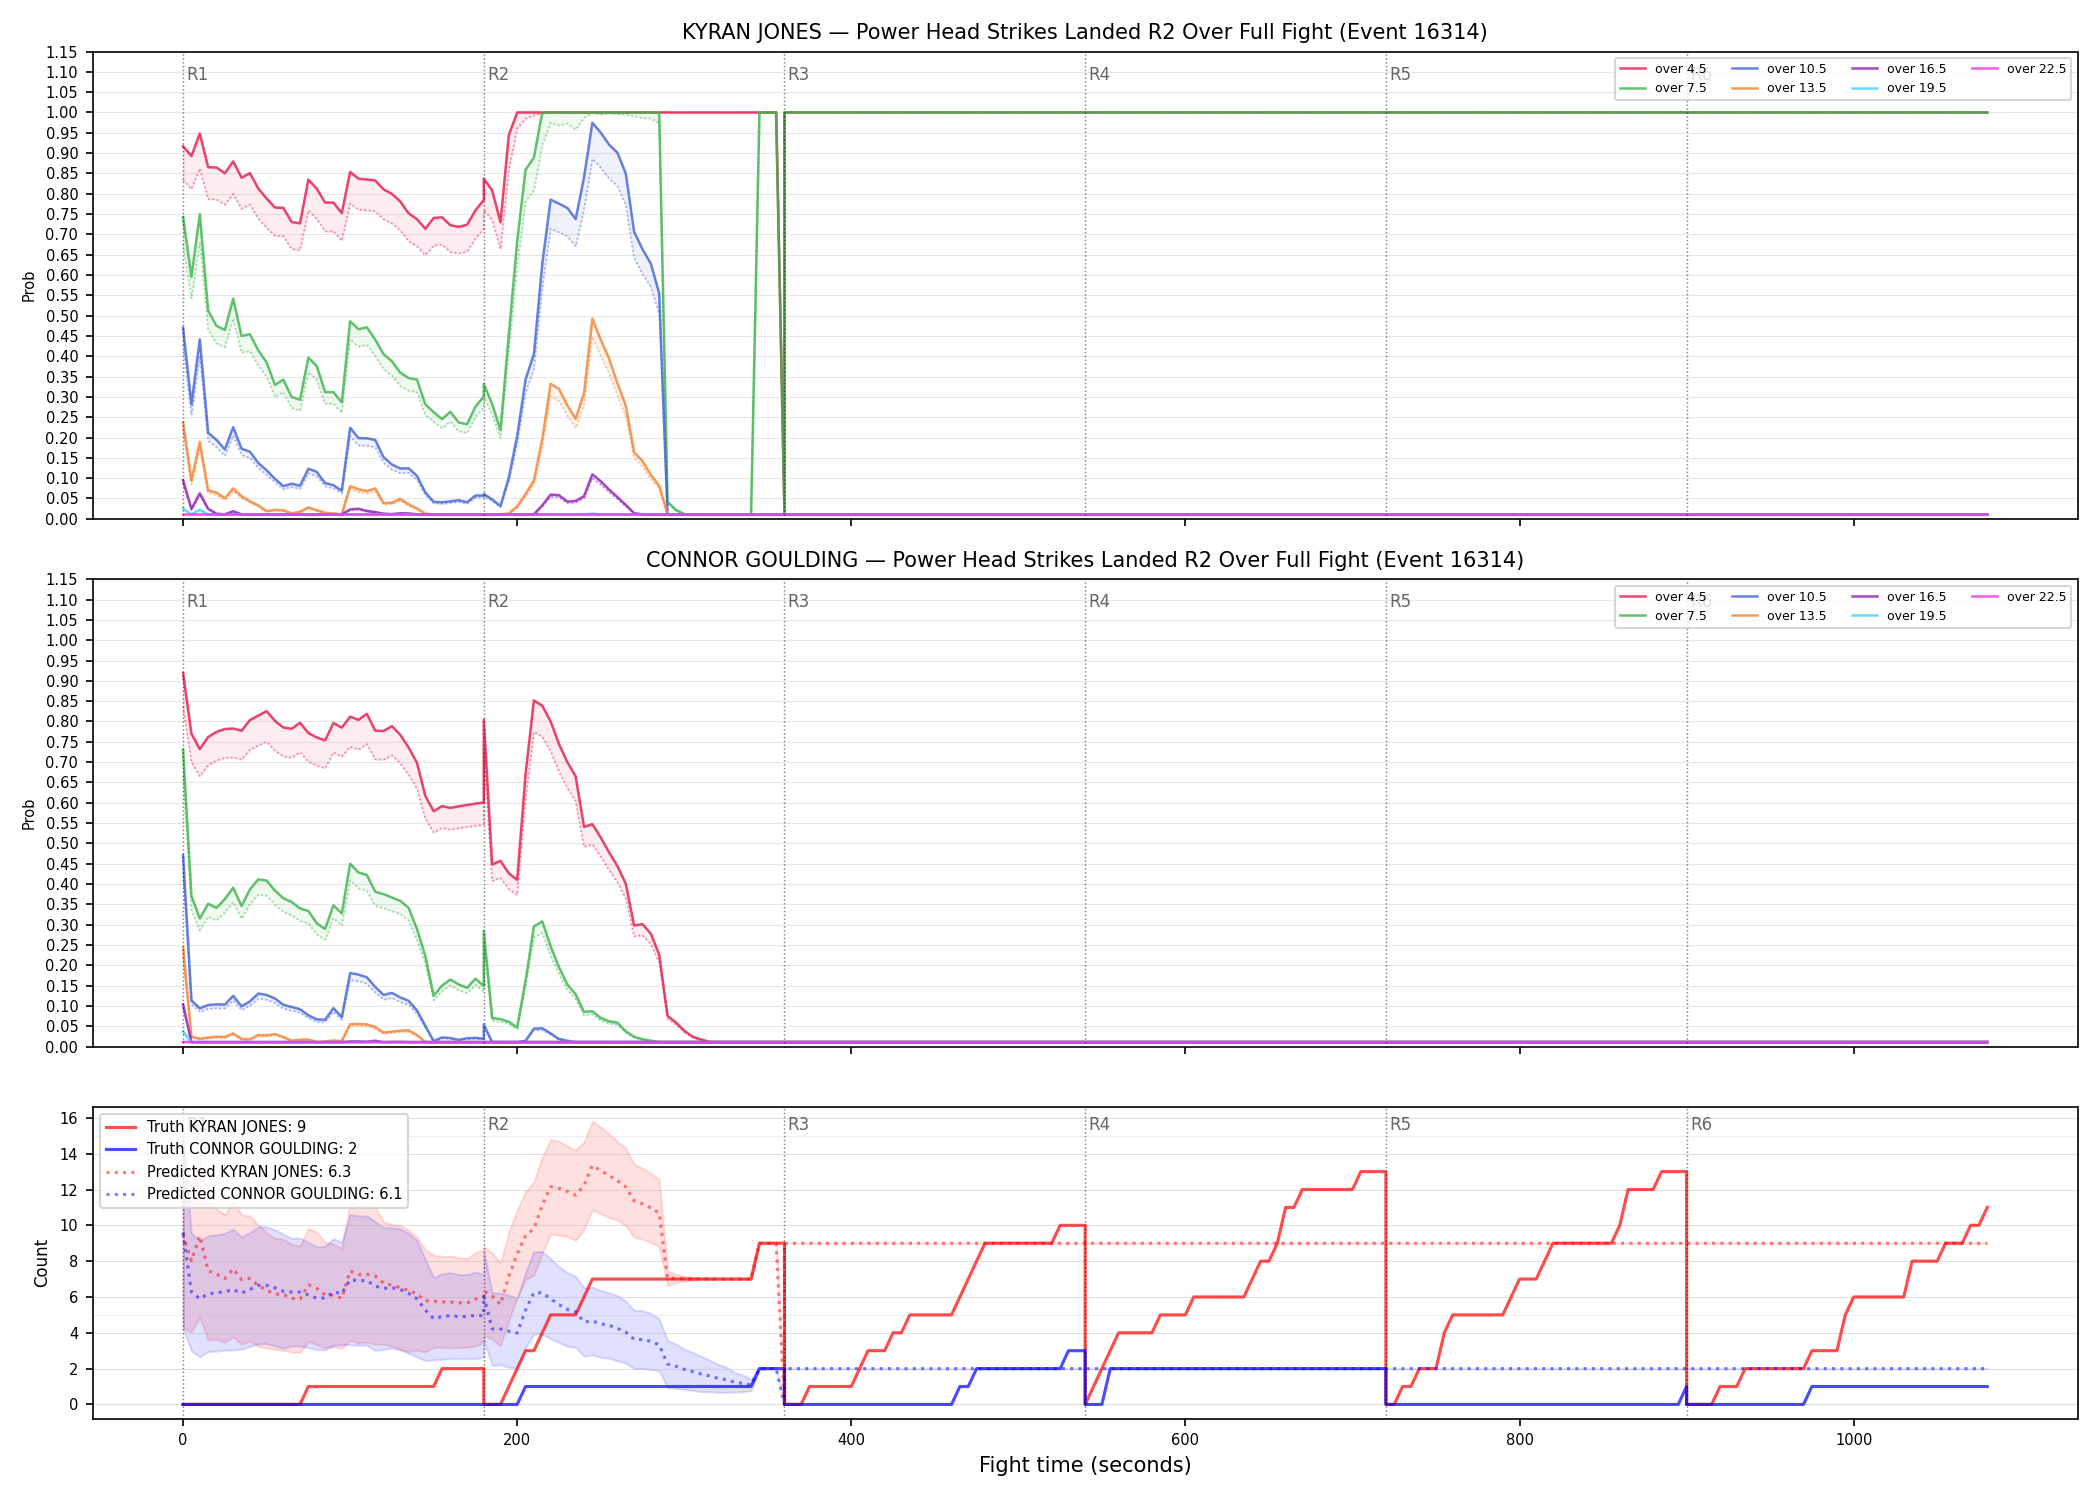Click R4 round label in CONNOR GOULDING chart
The image size is (2100, 1500).
pos(1099,601)
